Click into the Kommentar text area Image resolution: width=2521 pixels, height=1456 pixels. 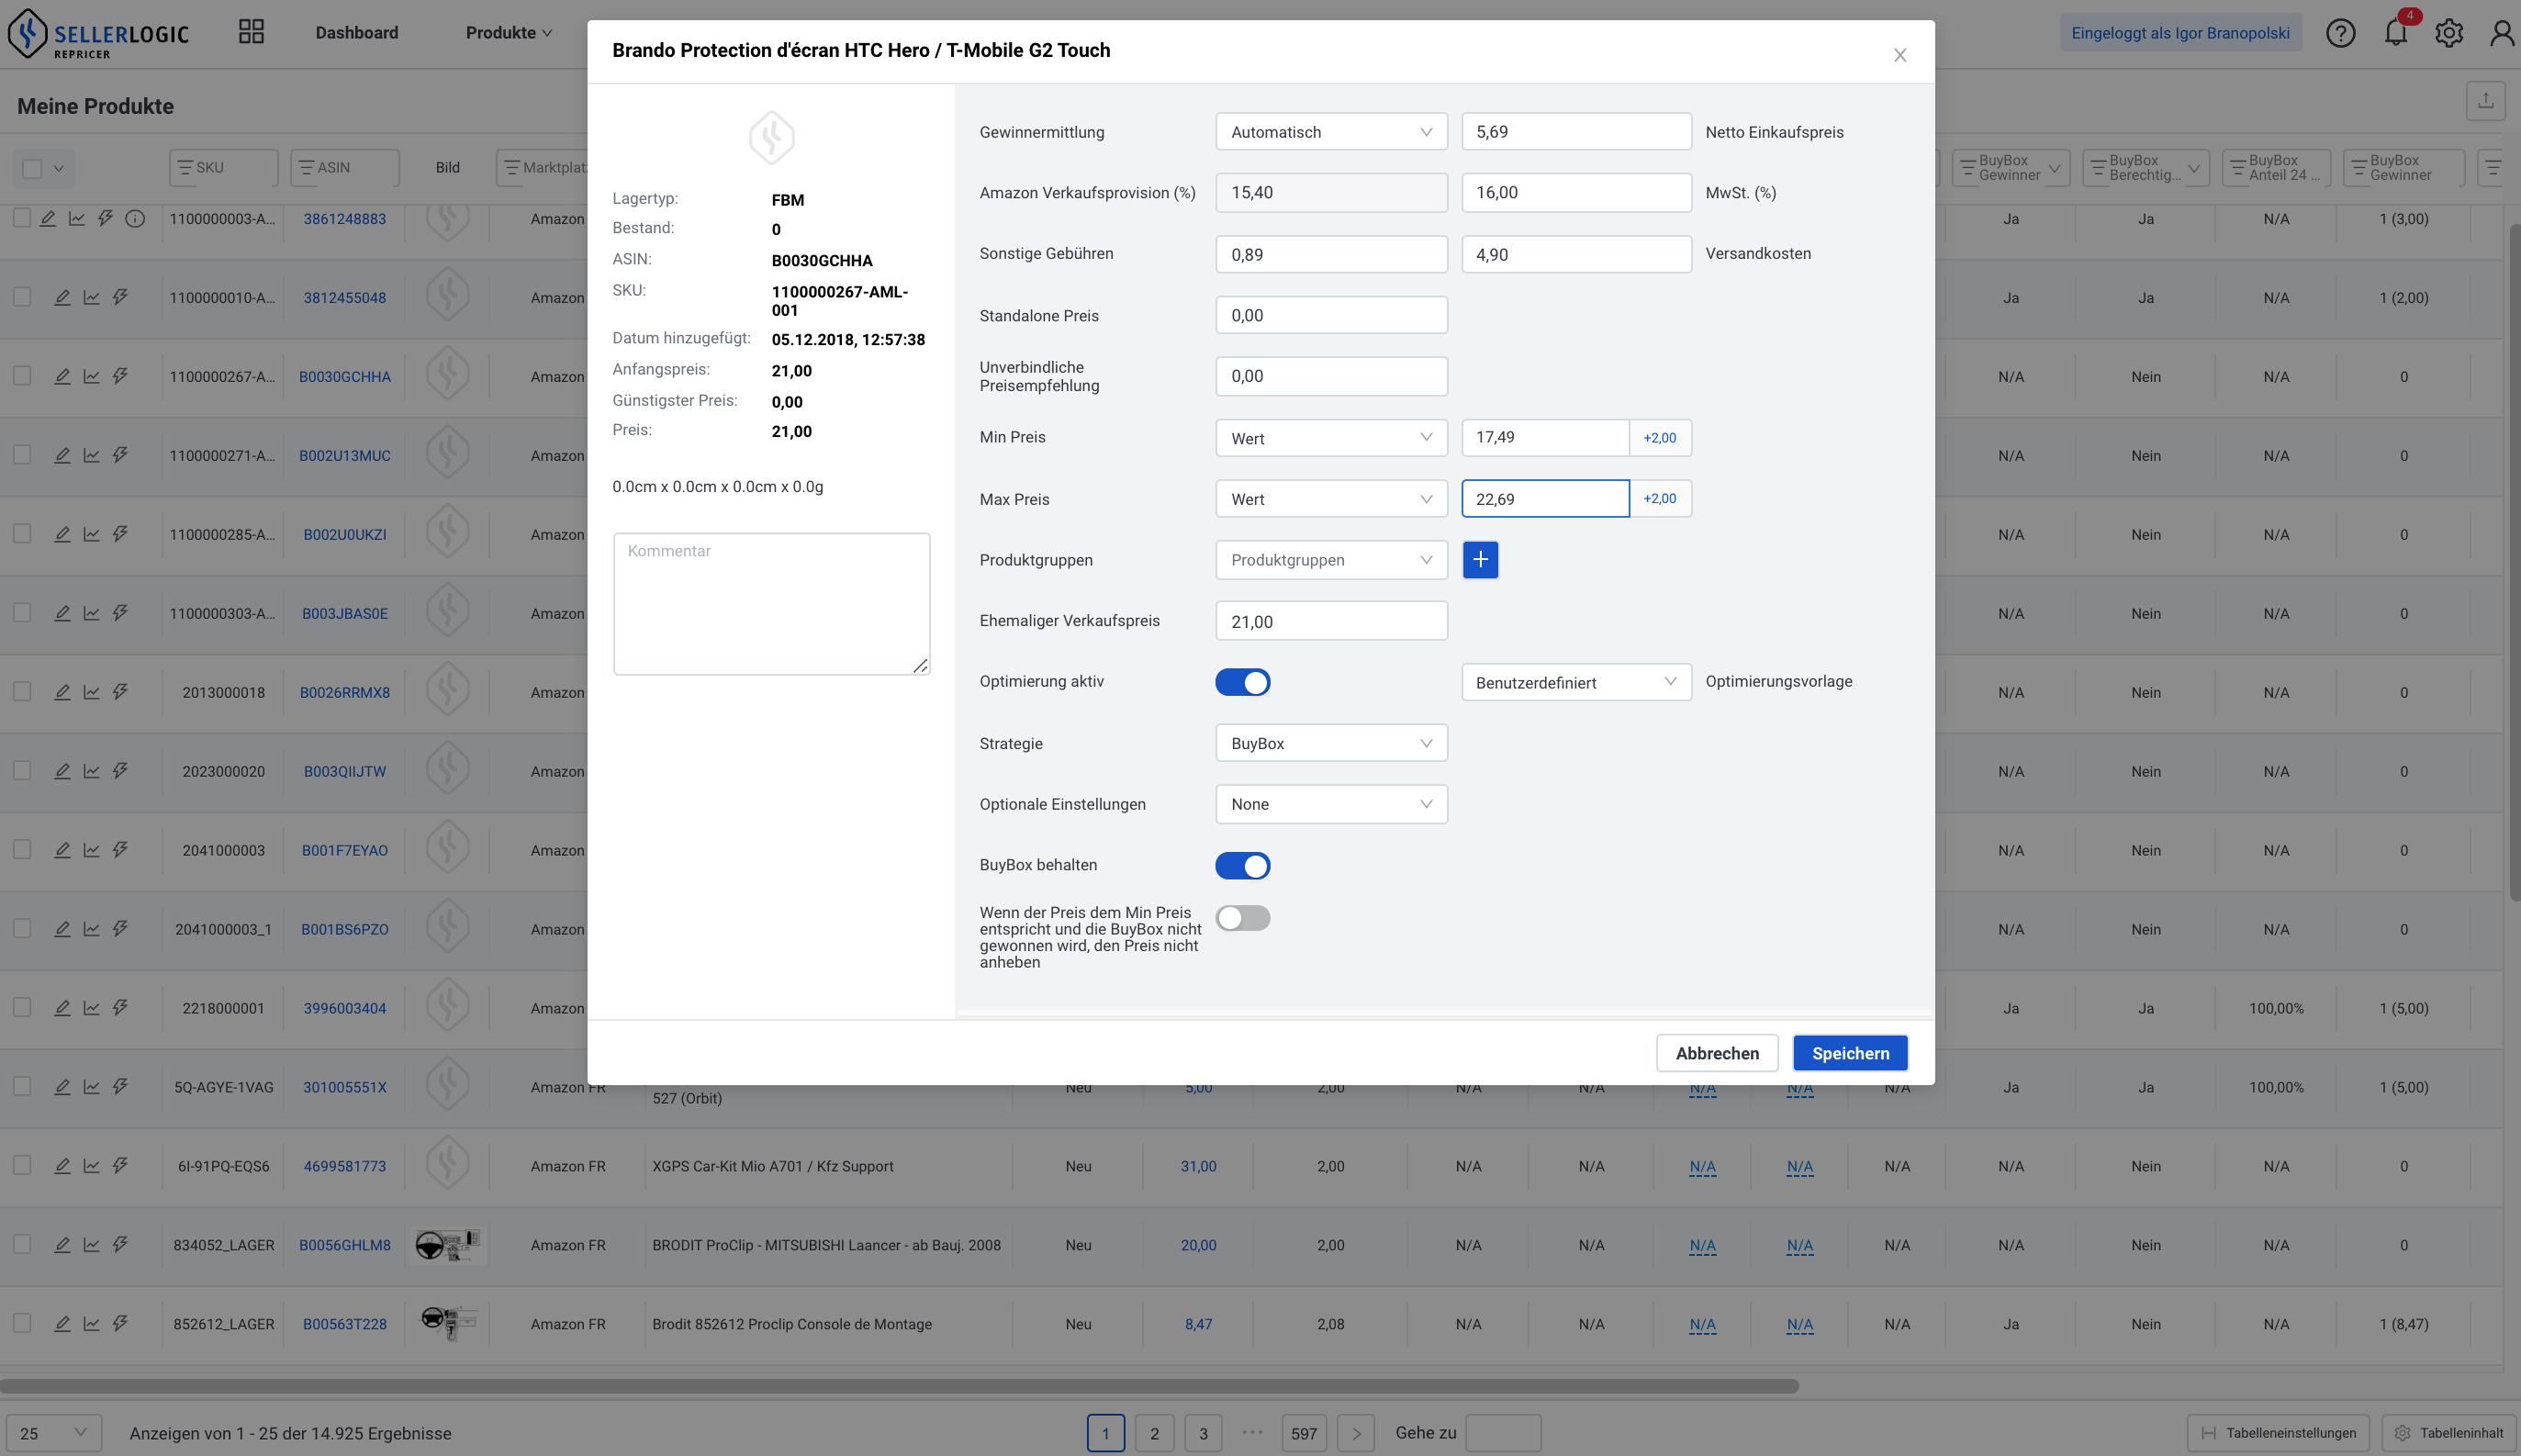(x=771, y=604)
